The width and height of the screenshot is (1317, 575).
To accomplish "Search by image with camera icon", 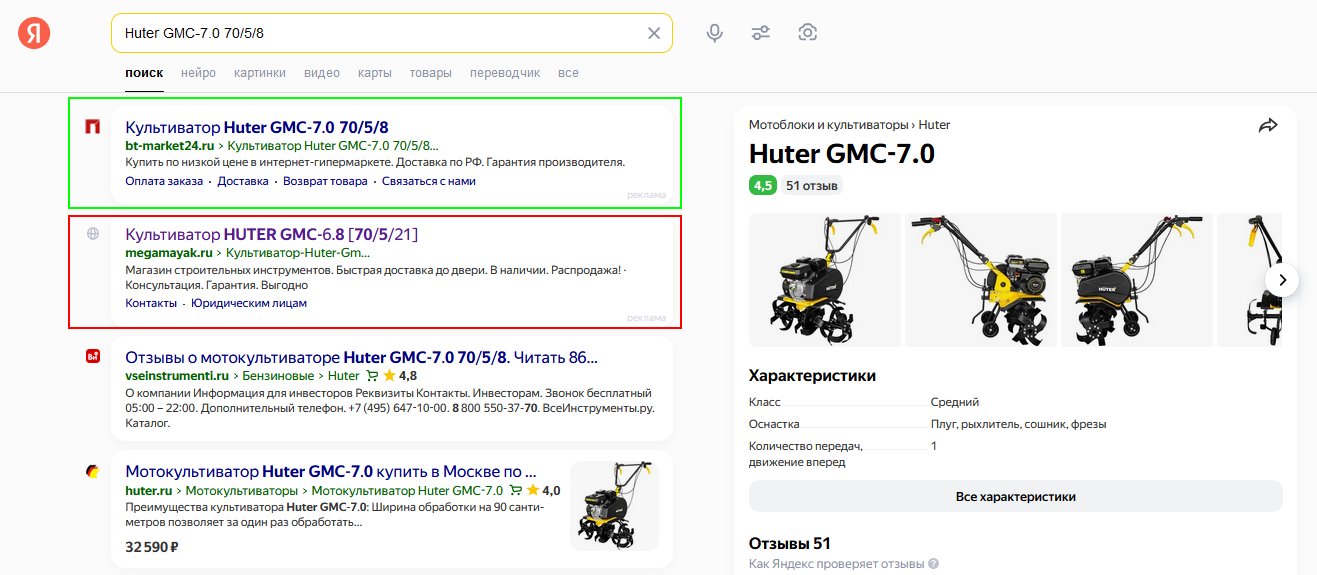I will point(808,33).
